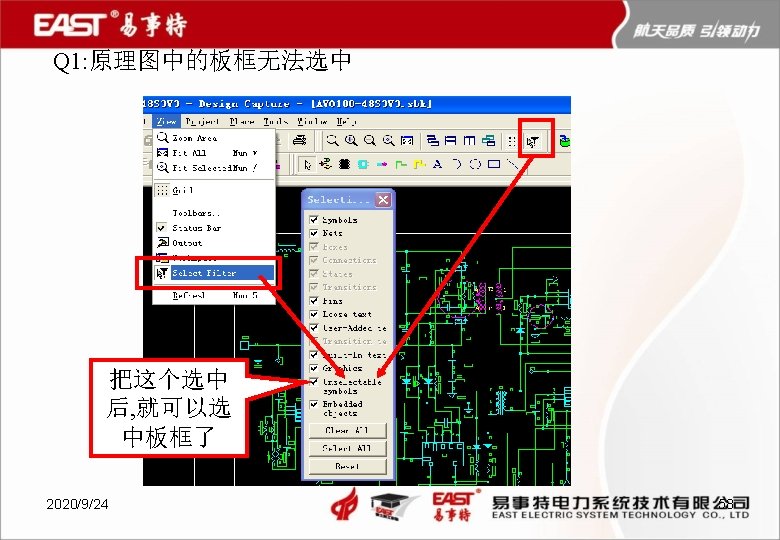Click the Select All button
This screenshot has width=780, height=540.
(347, 449)
